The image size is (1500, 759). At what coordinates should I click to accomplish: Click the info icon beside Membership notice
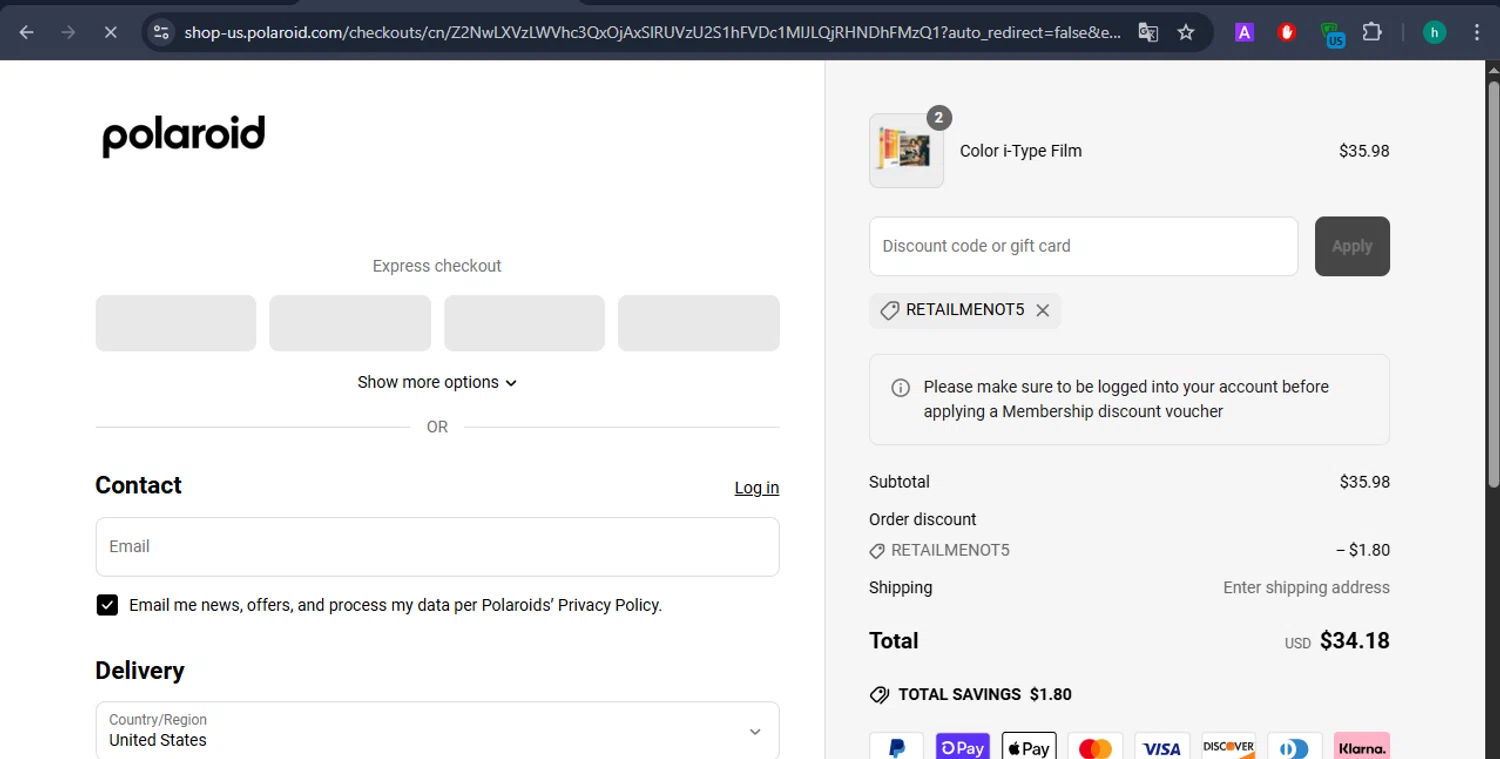coord(900,387)
